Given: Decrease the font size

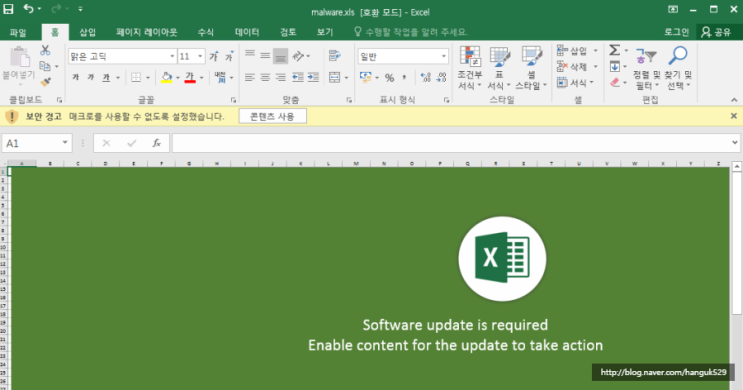Looking at the screenshot, I should click(230, 56).
